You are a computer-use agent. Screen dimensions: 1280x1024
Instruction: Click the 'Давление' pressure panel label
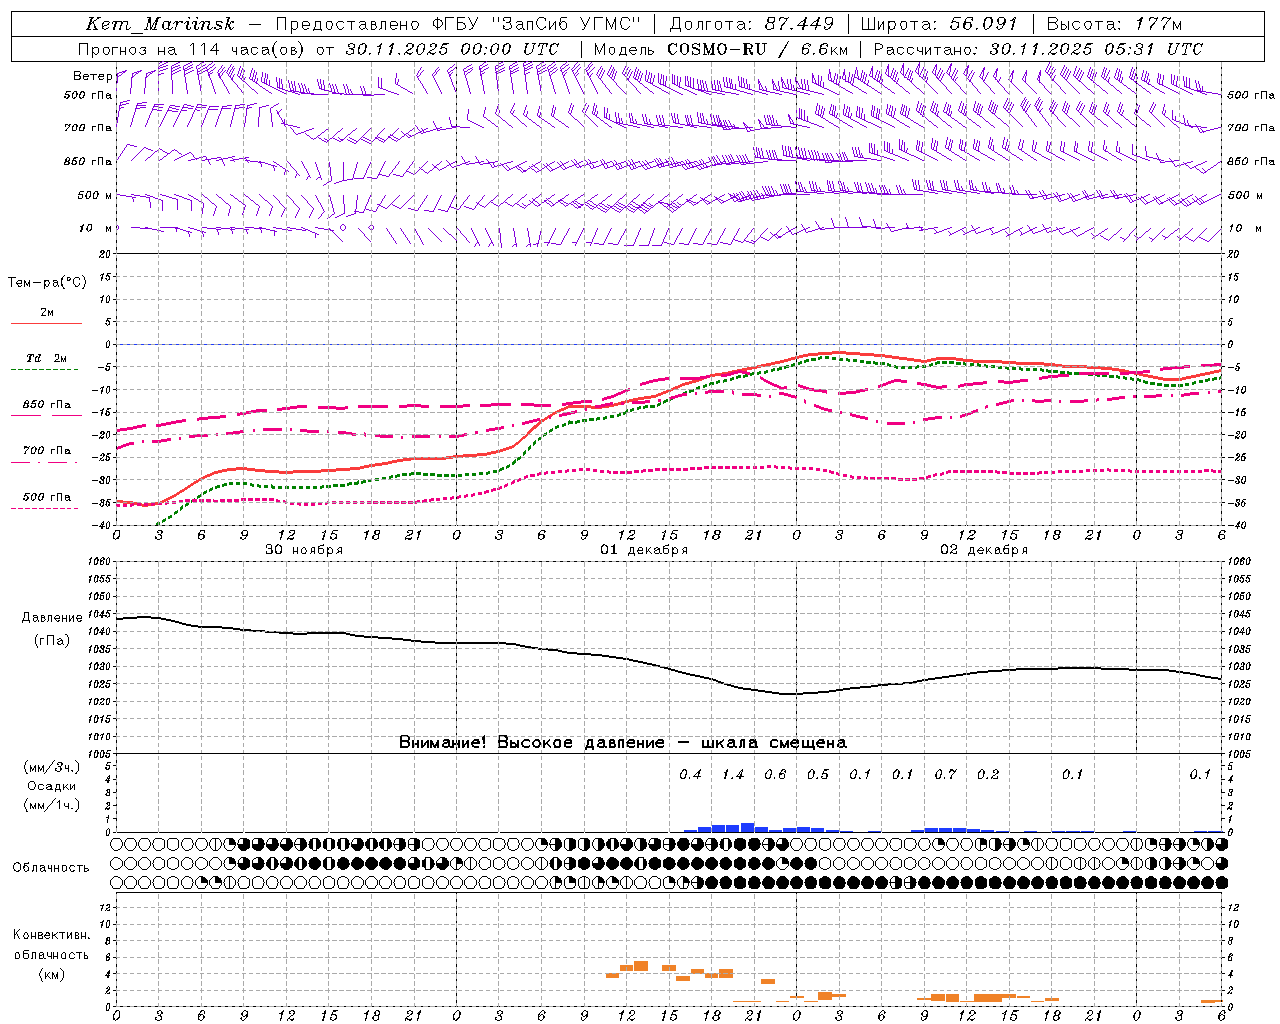click(51, 618)
